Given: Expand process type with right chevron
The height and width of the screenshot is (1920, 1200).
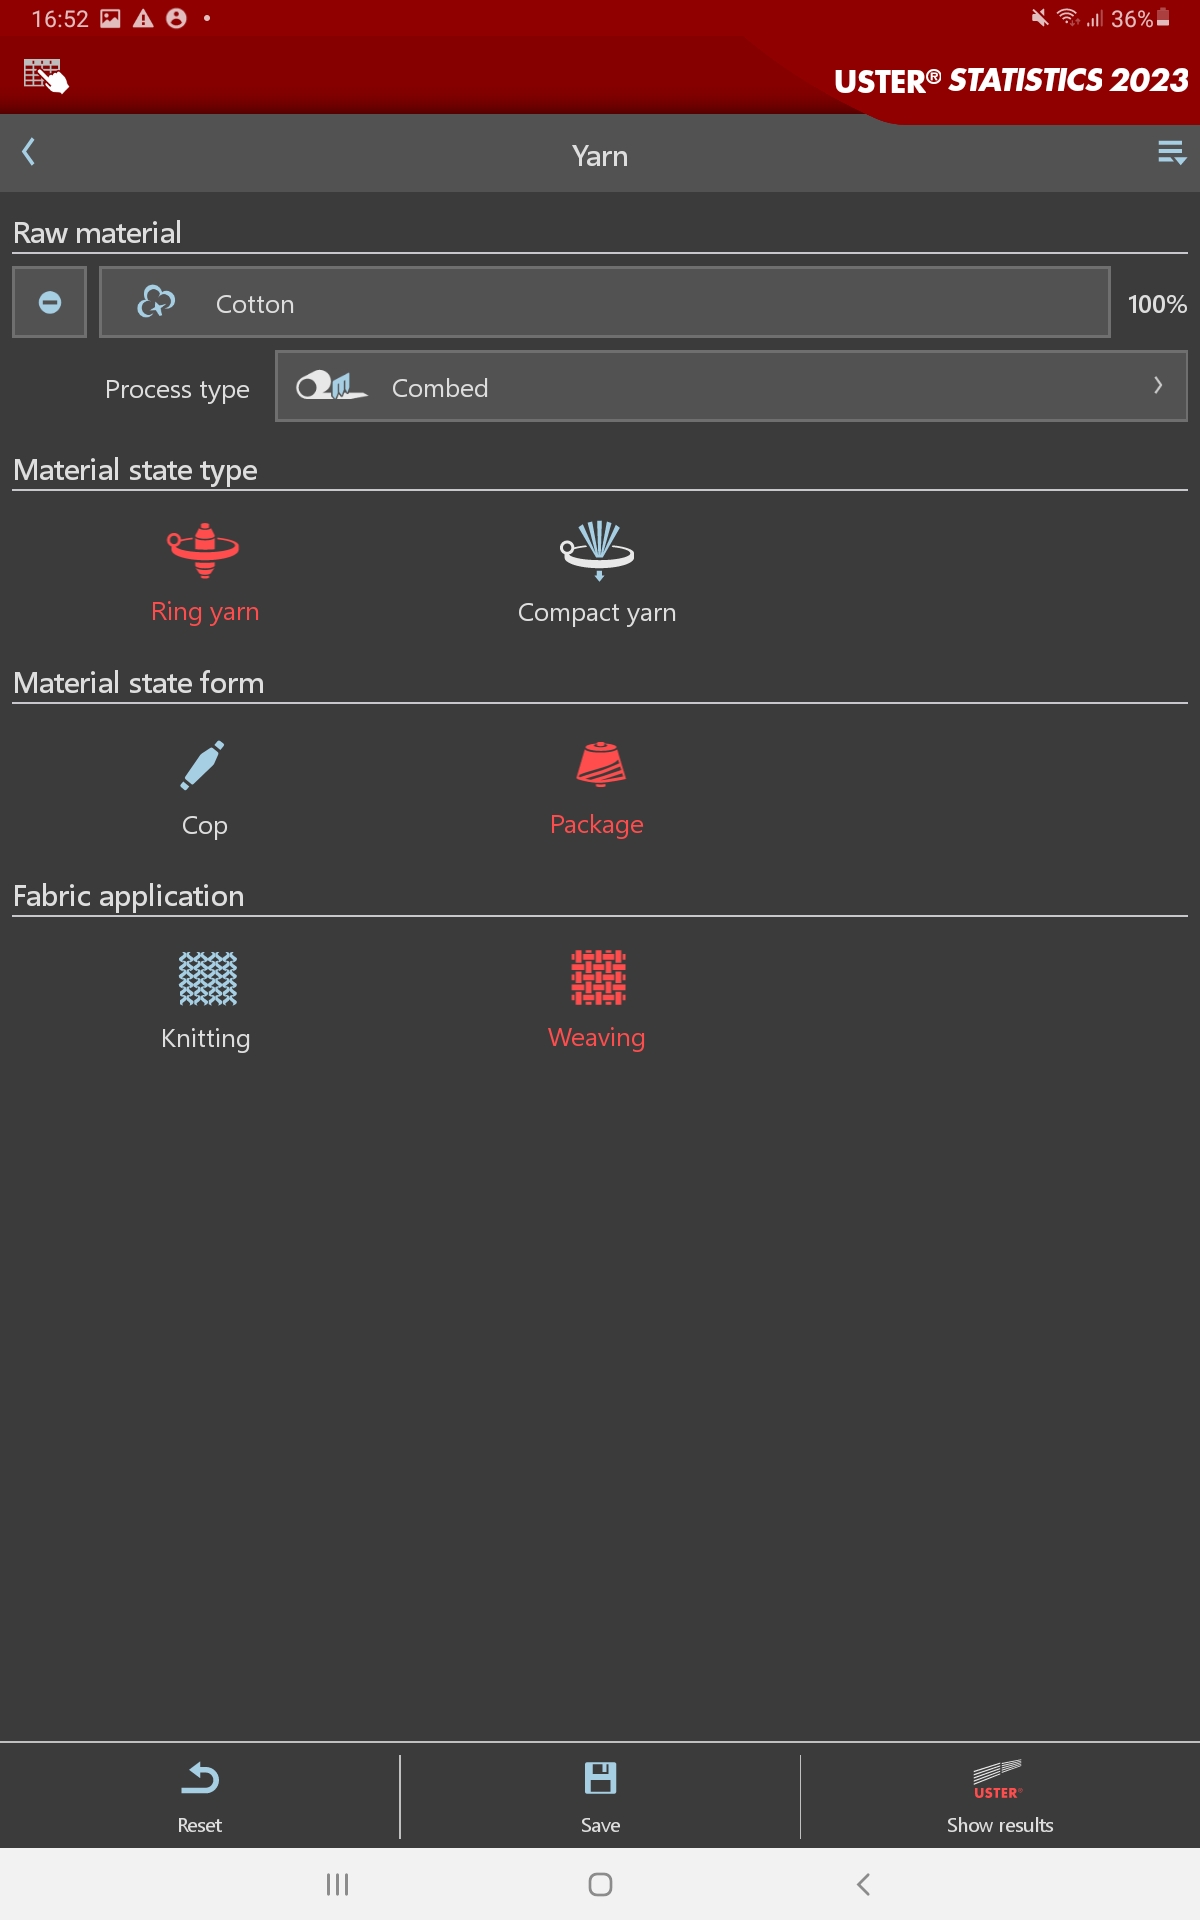Looking at the screenshot, I should (x=1158, y=385).
